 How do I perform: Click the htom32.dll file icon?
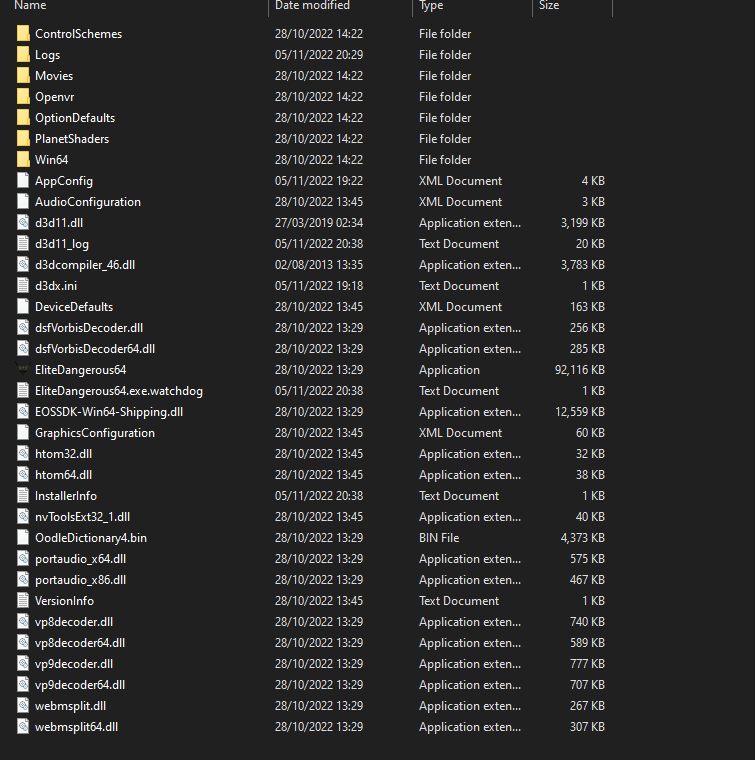coord(23,454)
